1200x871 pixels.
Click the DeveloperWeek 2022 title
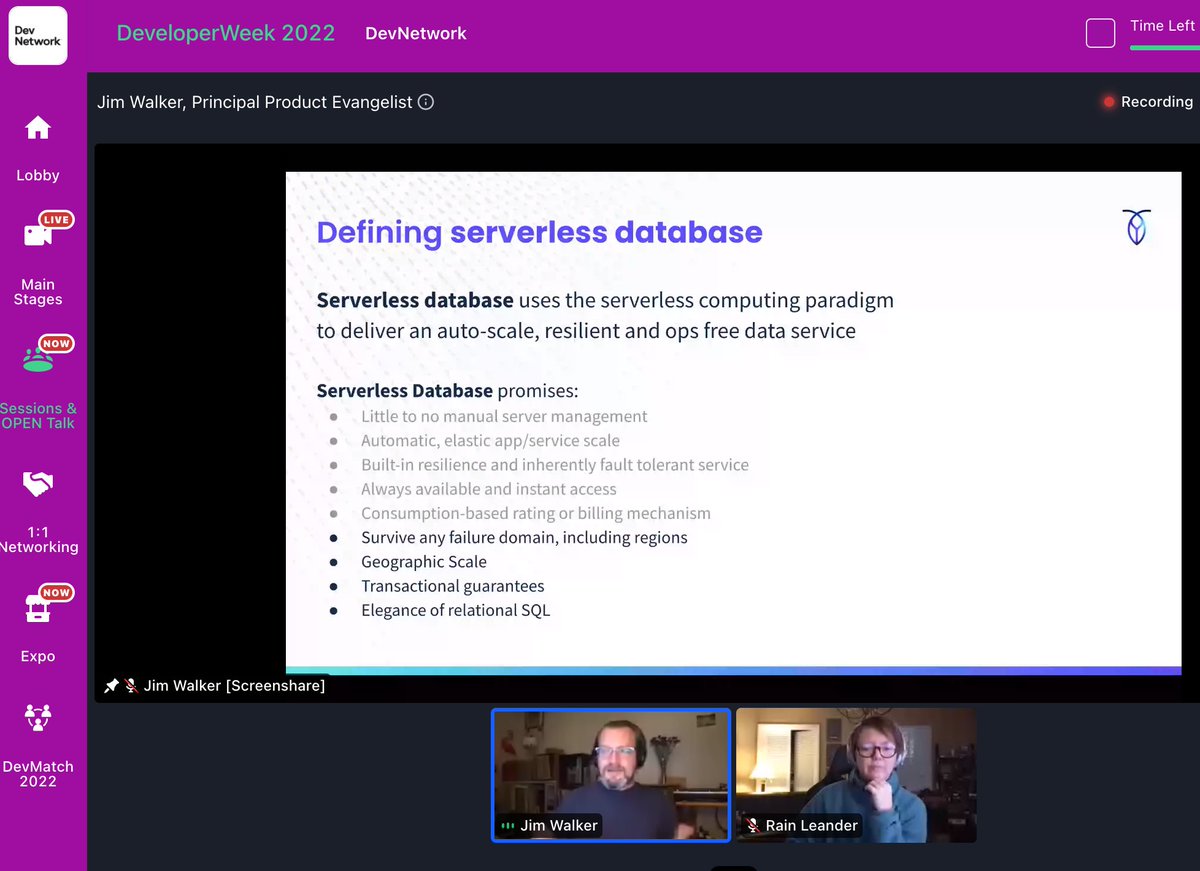[226, 33]
